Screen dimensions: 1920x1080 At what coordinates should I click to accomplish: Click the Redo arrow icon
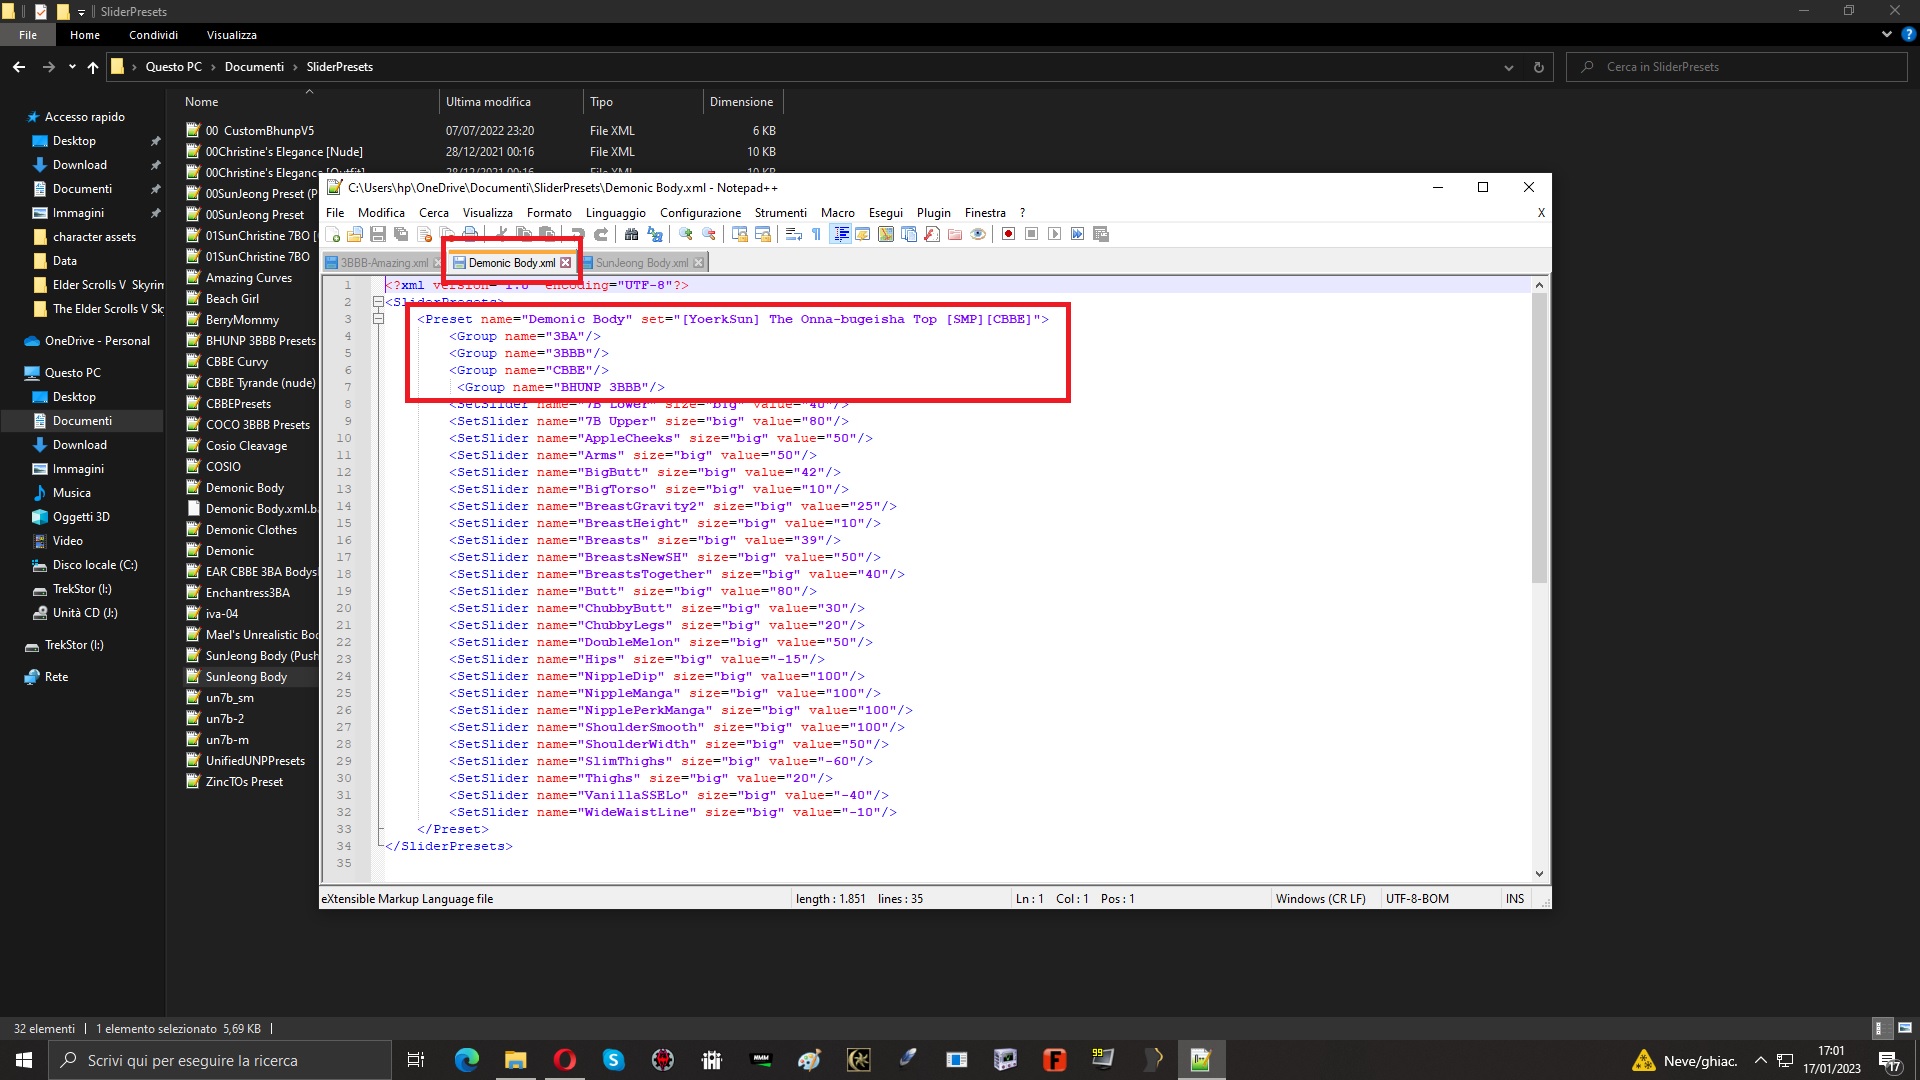tap(601, 234)
